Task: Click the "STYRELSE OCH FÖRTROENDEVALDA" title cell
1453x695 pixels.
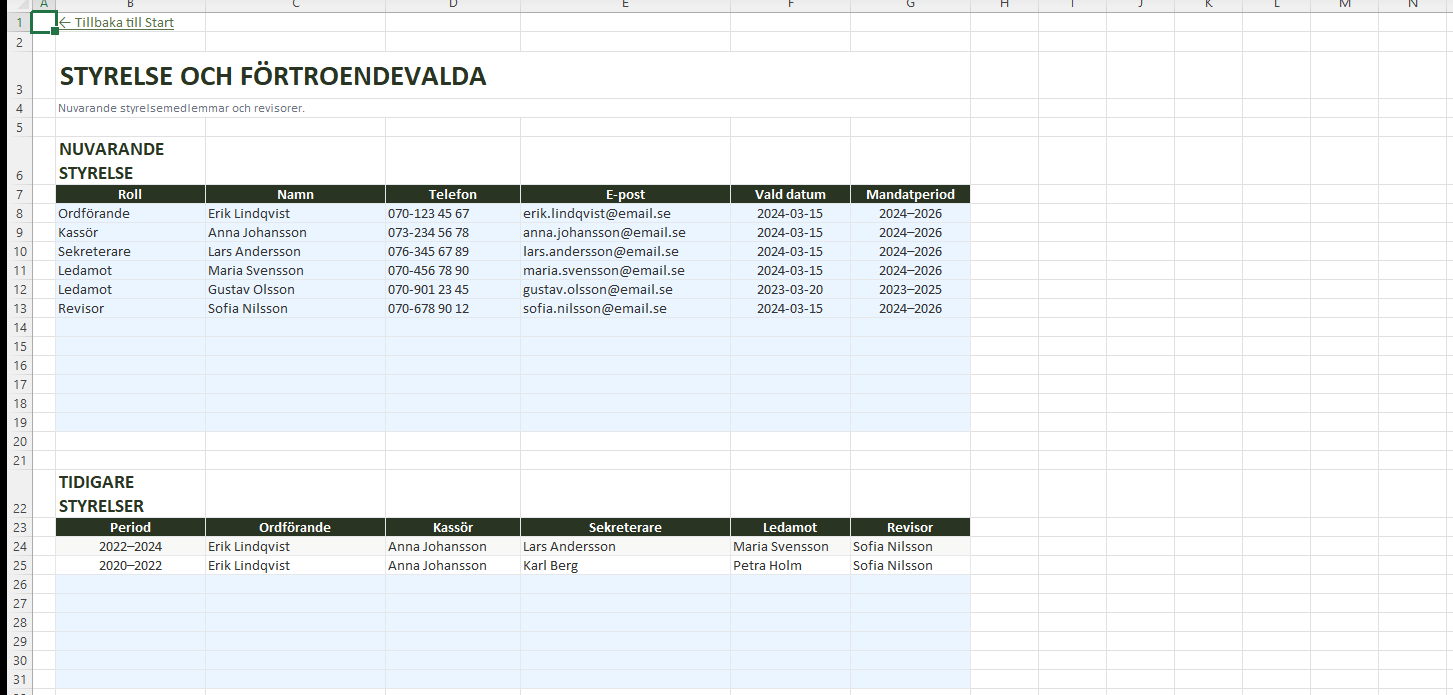Action: (273, 76)
